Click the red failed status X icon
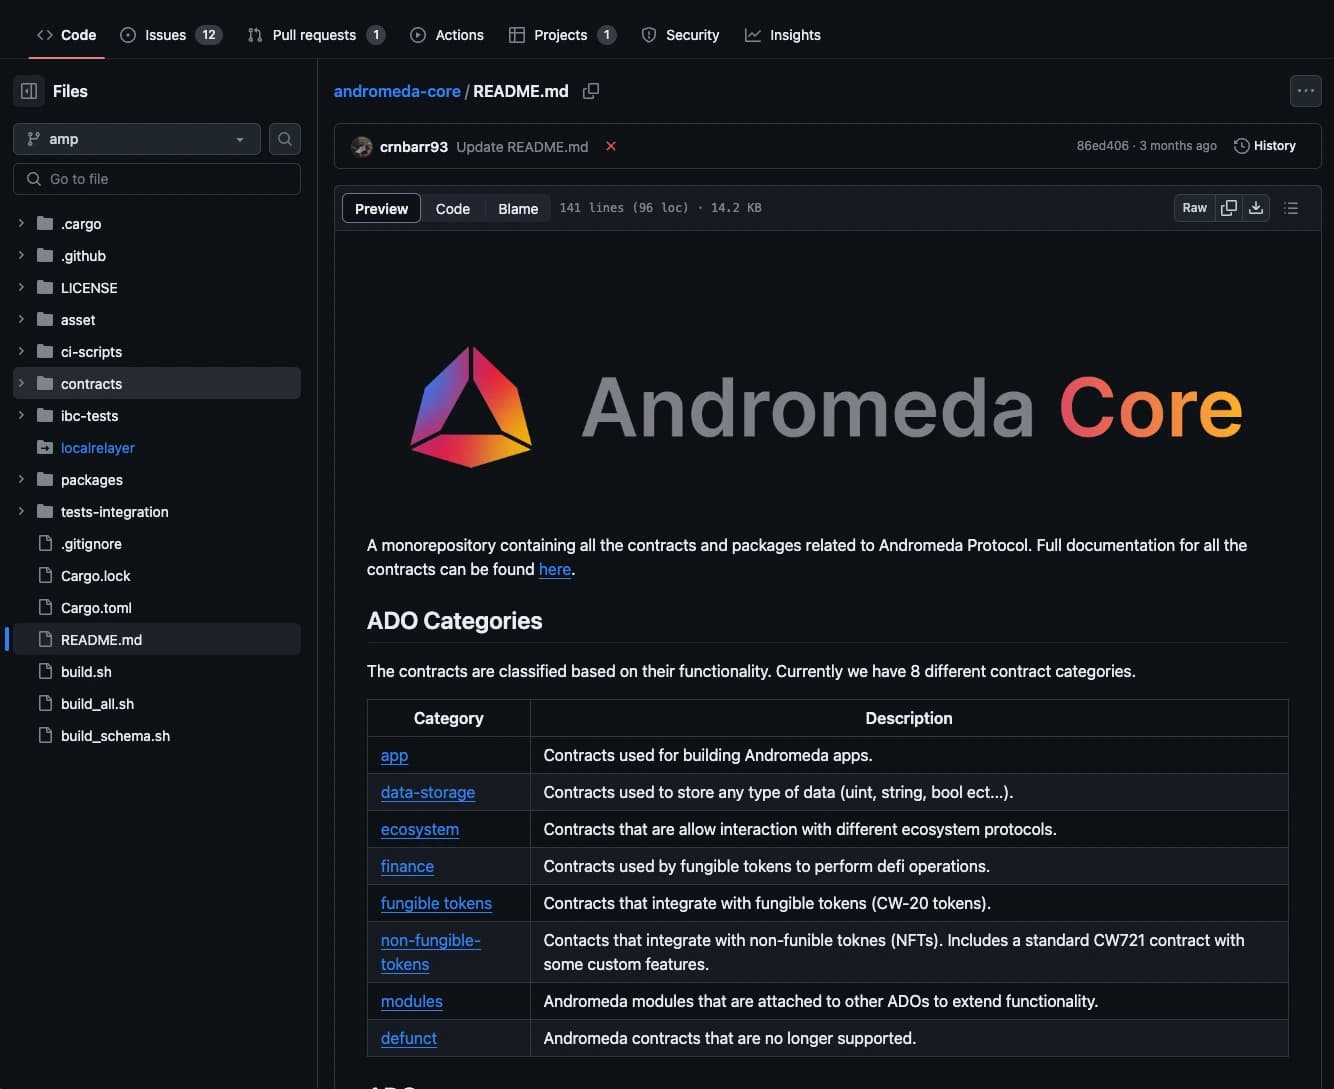This screenshot has width=1334, height=1089. coord(610,146)
